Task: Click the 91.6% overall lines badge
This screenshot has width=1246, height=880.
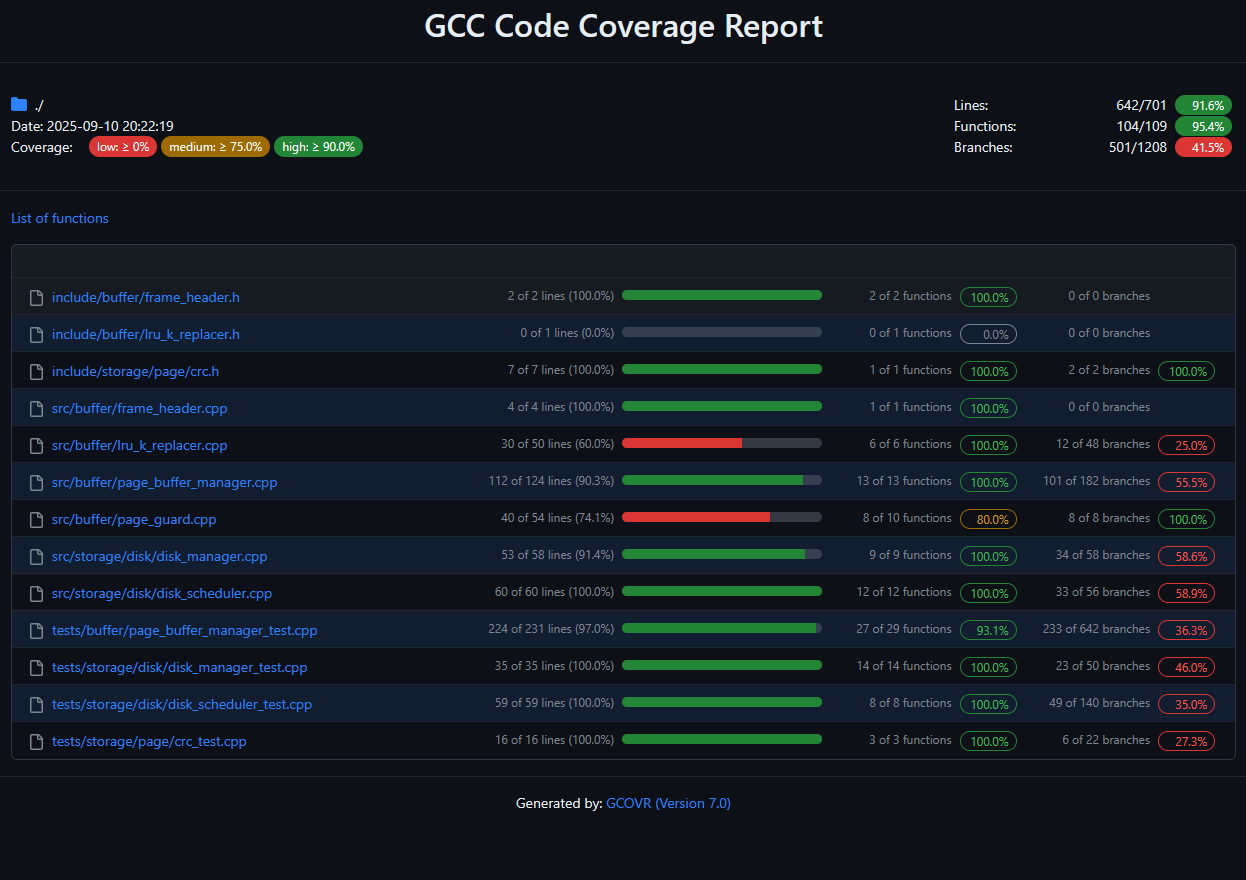Action: click(x=1204, y=105)
